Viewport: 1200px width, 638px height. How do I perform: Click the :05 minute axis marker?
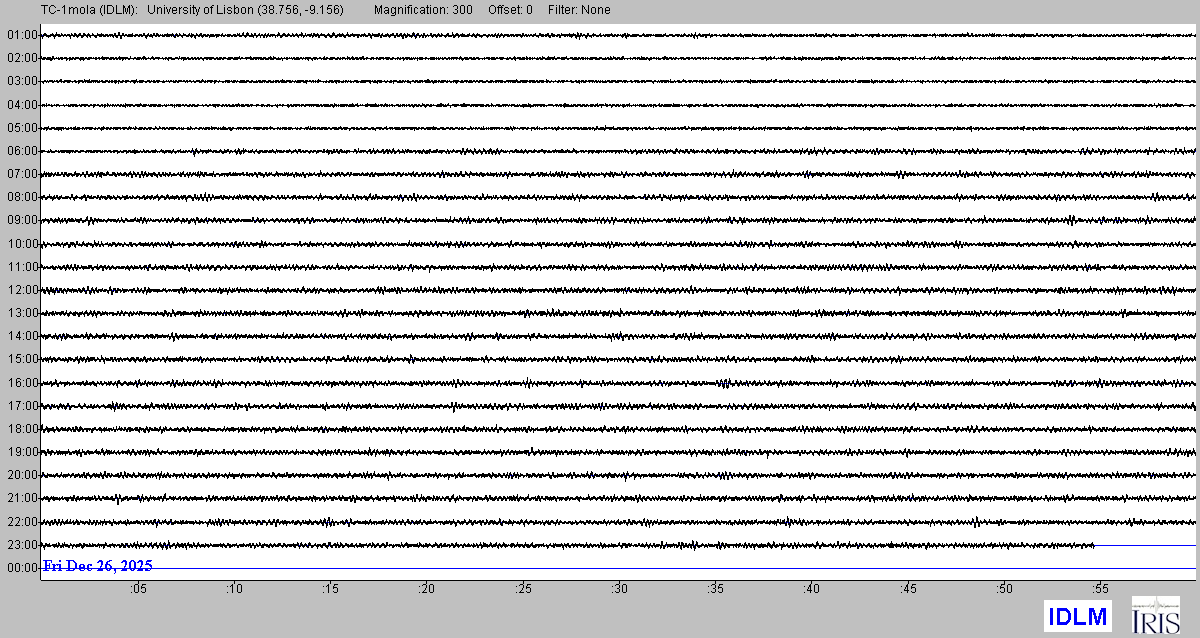[x=138, y=589]
